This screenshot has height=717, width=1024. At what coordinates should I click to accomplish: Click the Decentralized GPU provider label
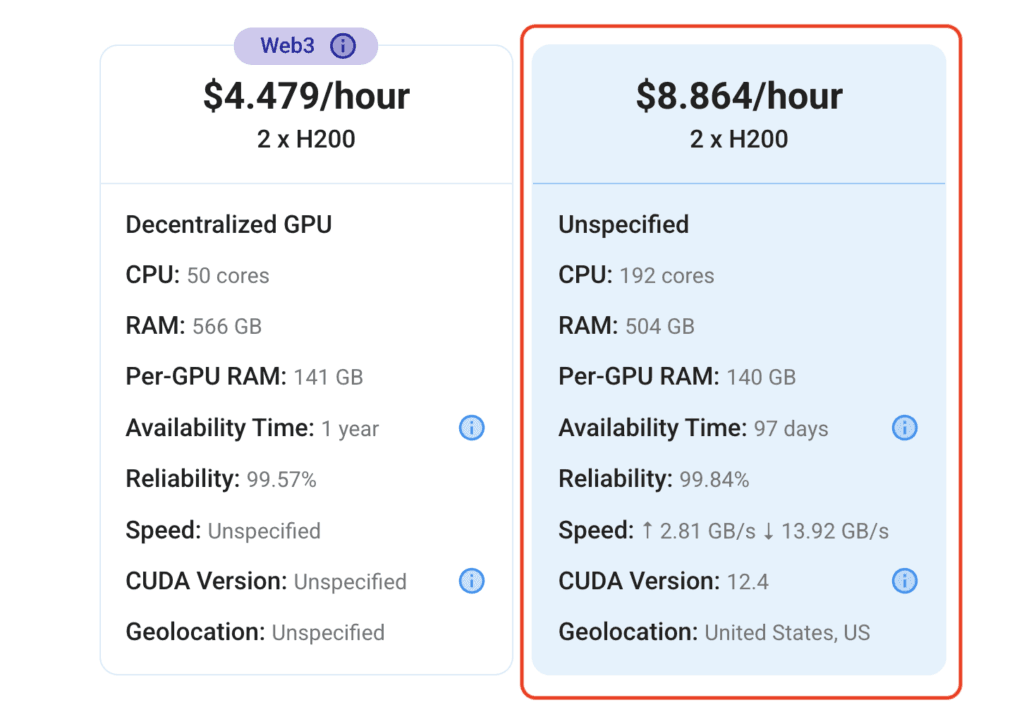click(x=229, y=225)
